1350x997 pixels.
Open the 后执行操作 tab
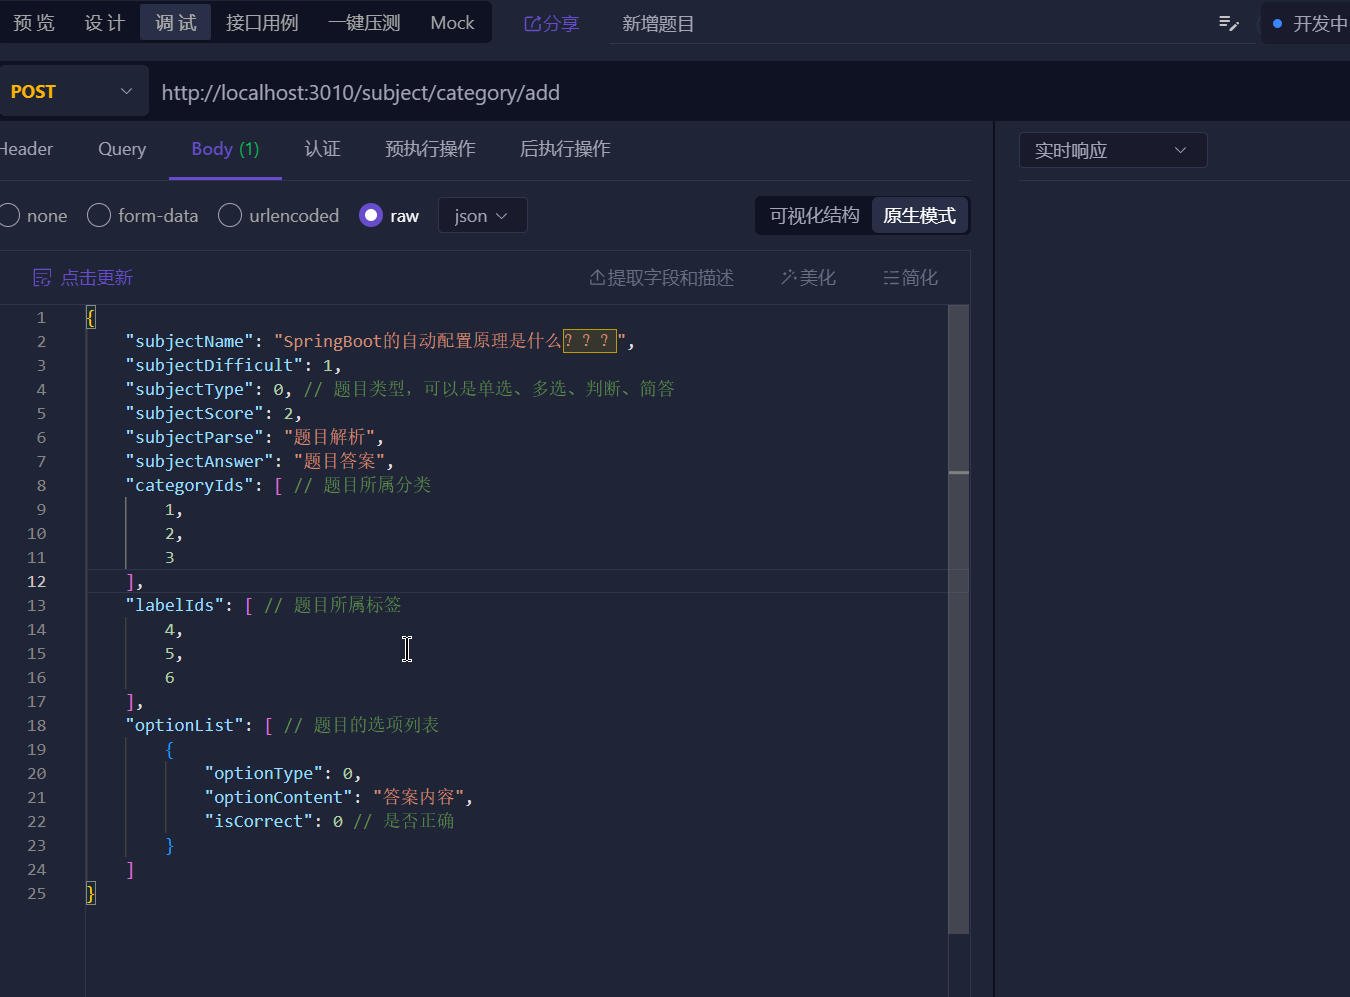tap(565, 149)
